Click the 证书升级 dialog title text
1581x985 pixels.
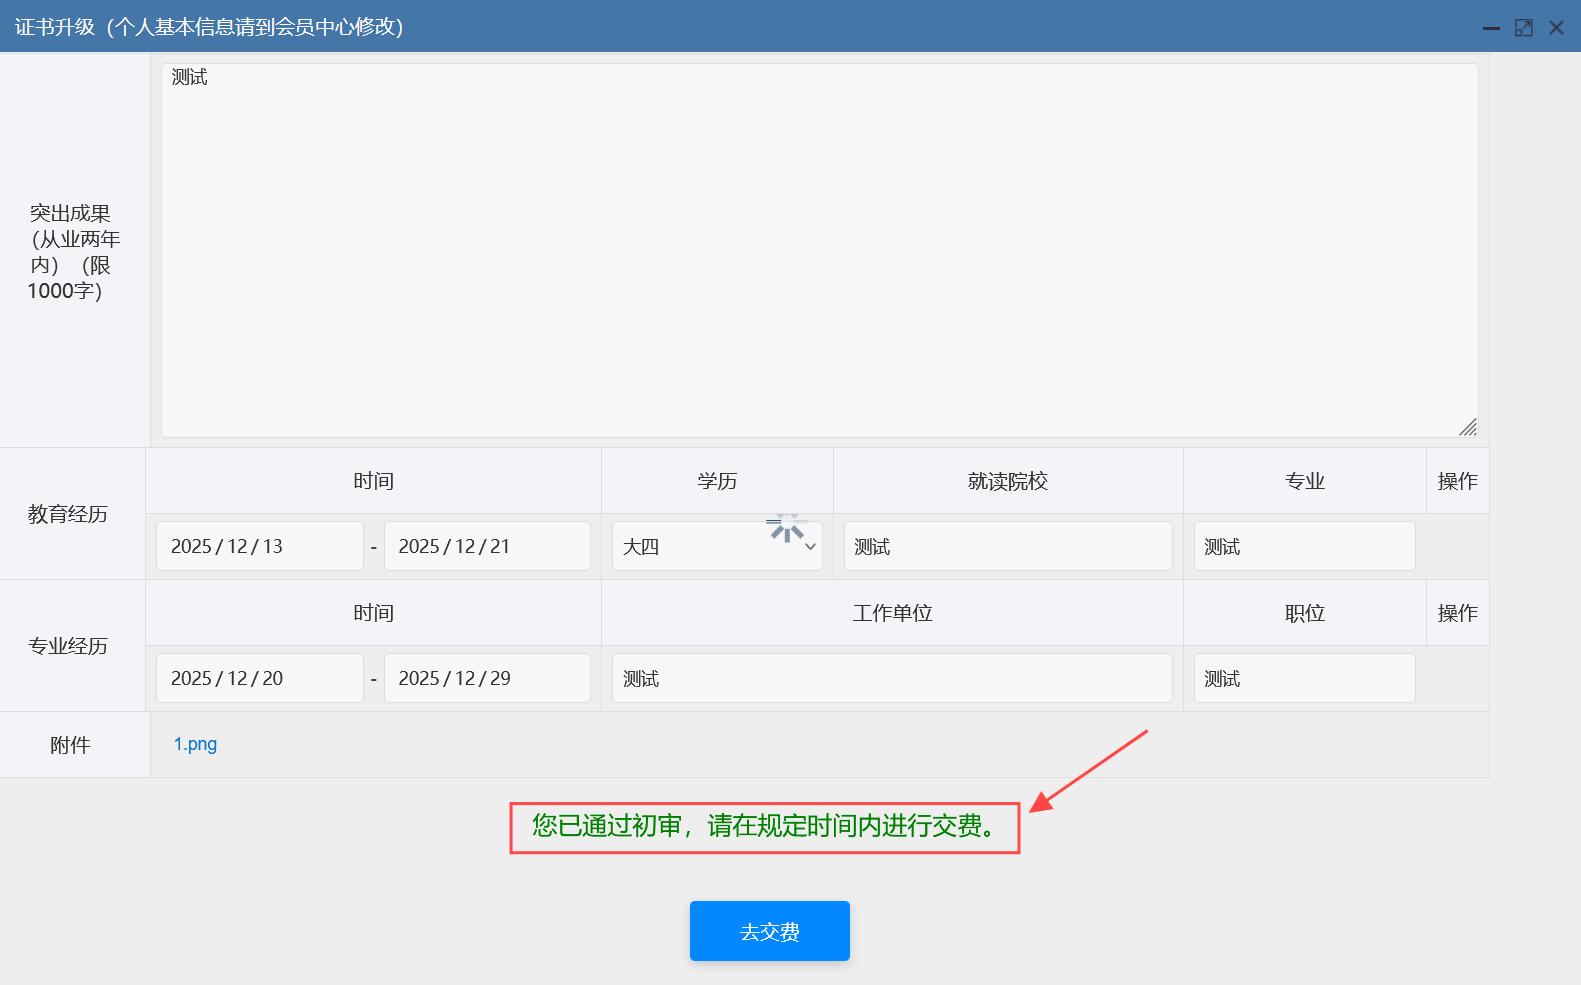(x=209, y=27)
